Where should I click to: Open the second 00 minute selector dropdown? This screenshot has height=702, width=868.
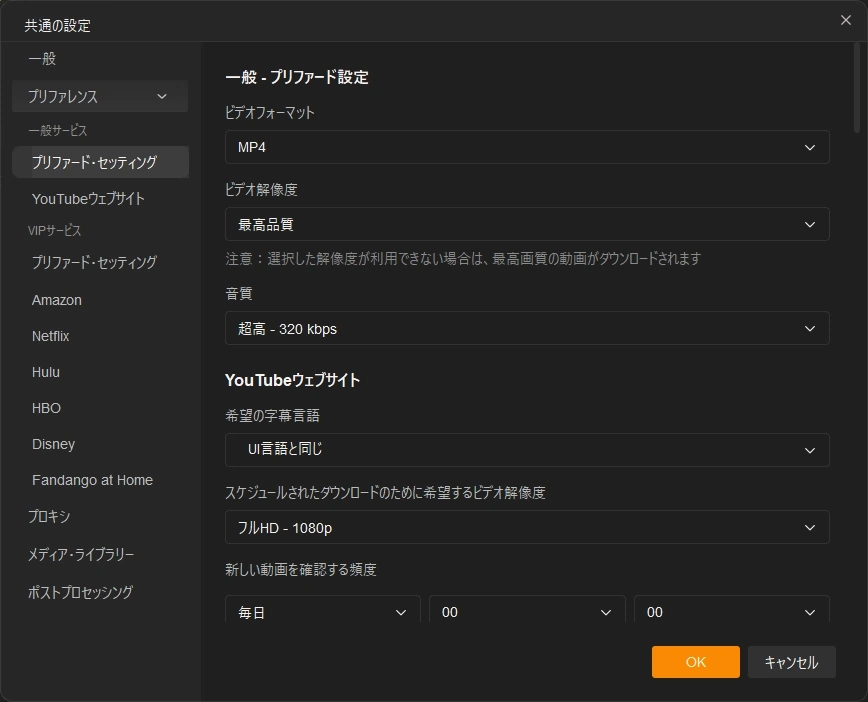click(x=732, y=612)
